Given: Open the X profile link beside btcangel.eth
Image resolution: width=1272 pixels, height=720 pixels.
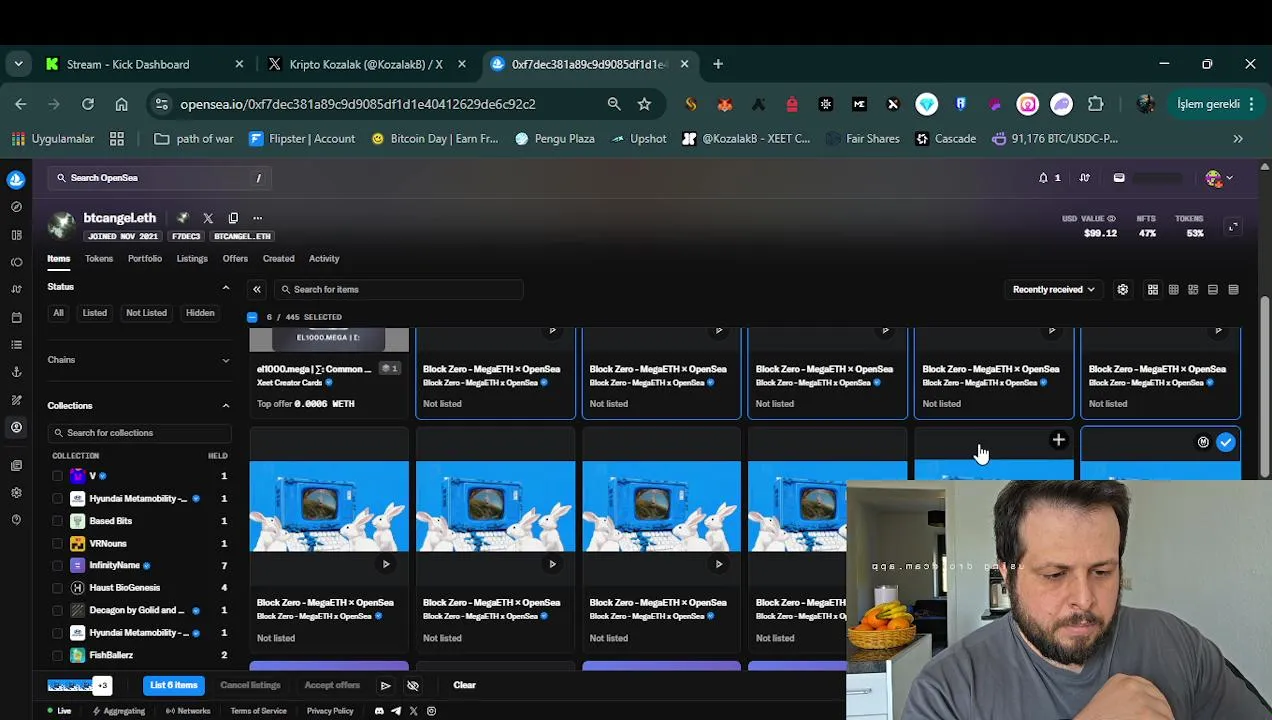Looking at the screenshot, I should tap(208, 218).
